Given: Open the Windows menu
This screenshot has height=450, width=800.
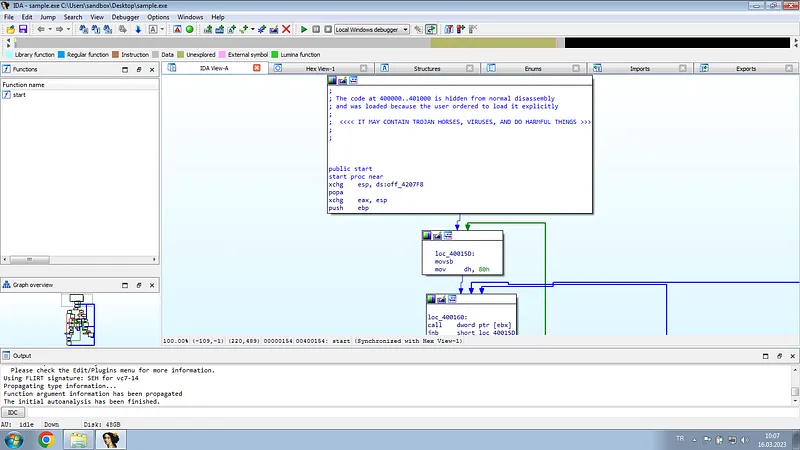Looking at the screenshot, I should click(x=190, y=17).
